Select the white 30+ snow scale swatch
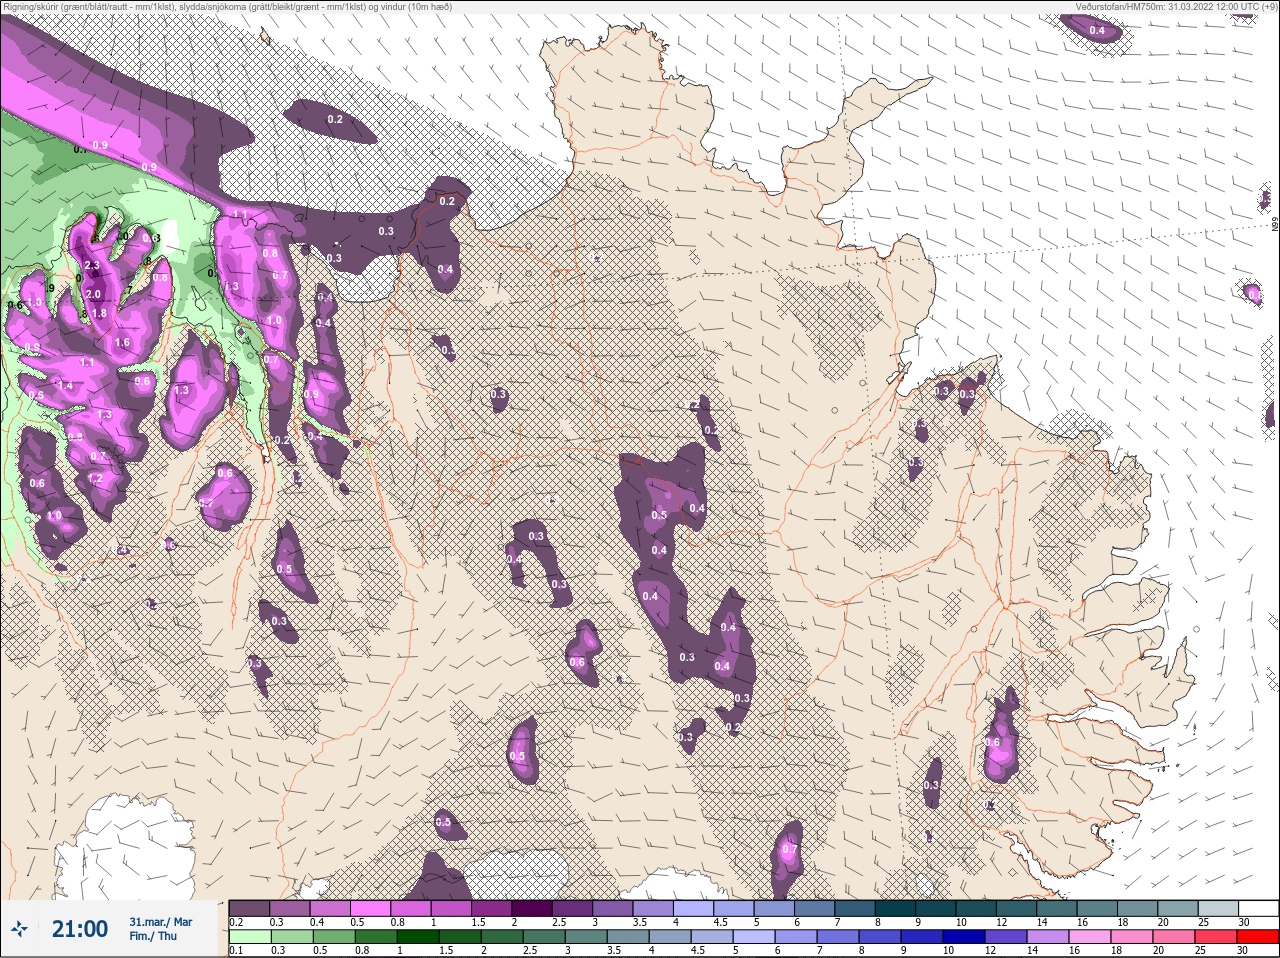The height and width of the screenshot is (958, 1280). point(1259,908)
